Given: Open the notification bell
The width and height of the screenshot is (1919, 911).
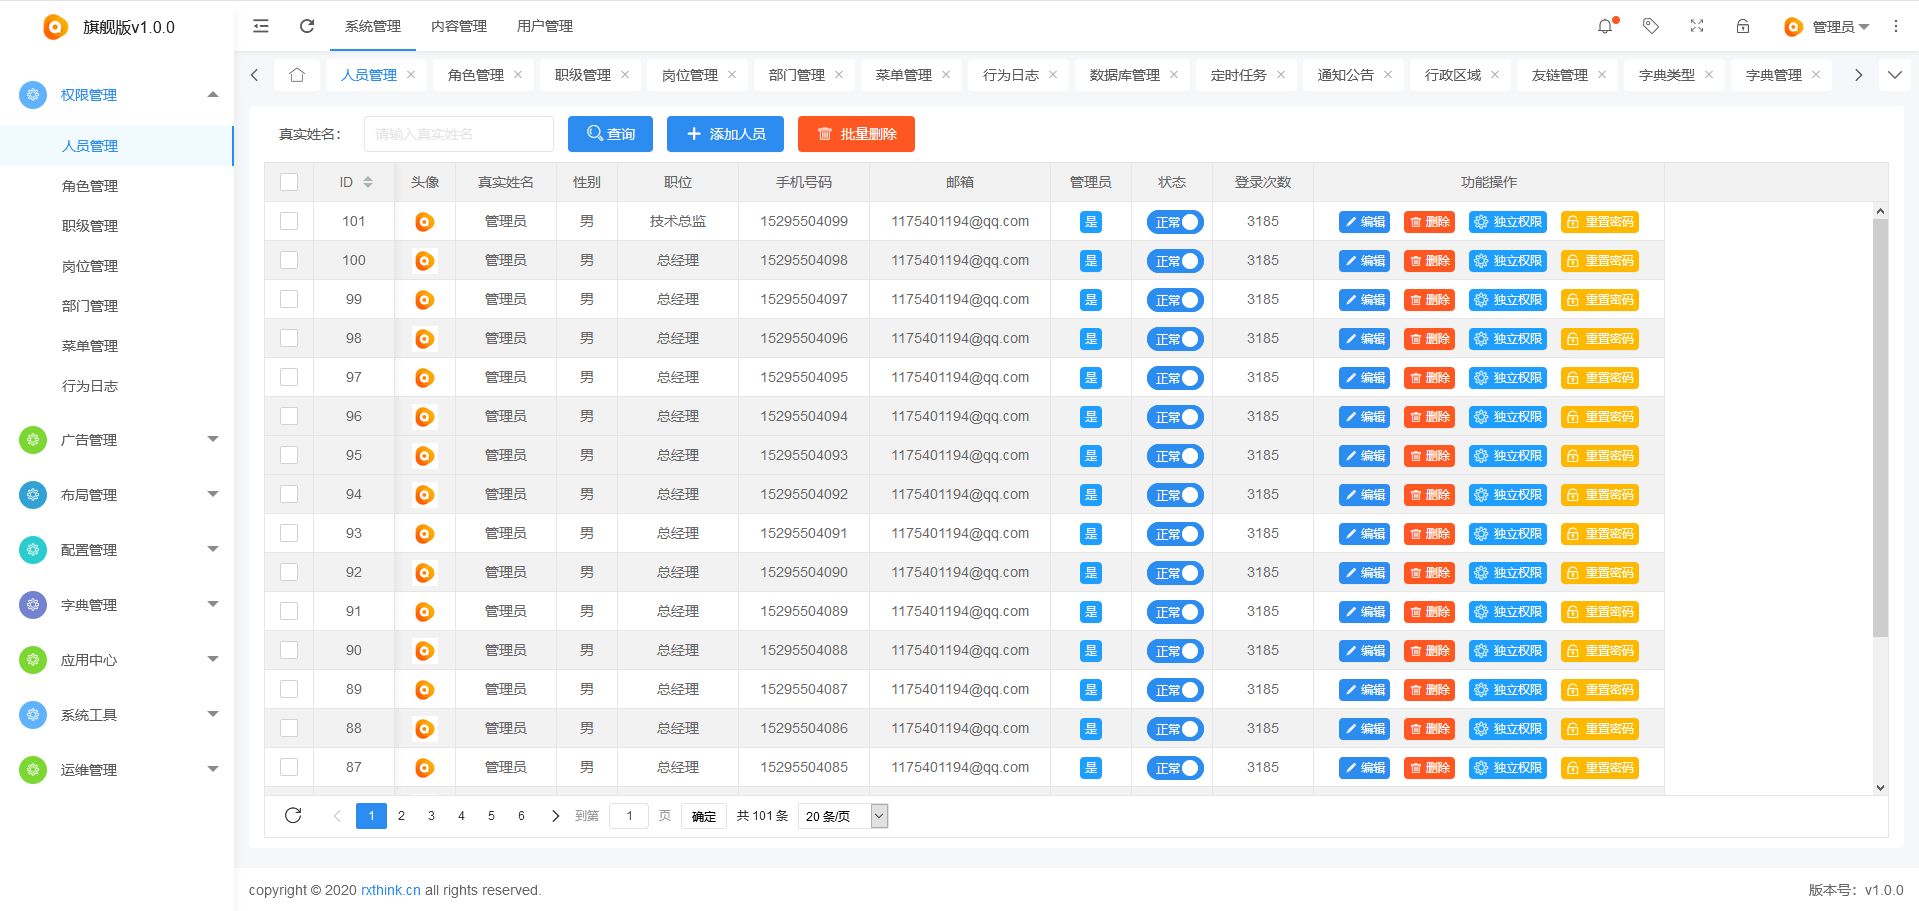Looking at the screenshot, I should pyautogui.click(x=1605, y=26).
